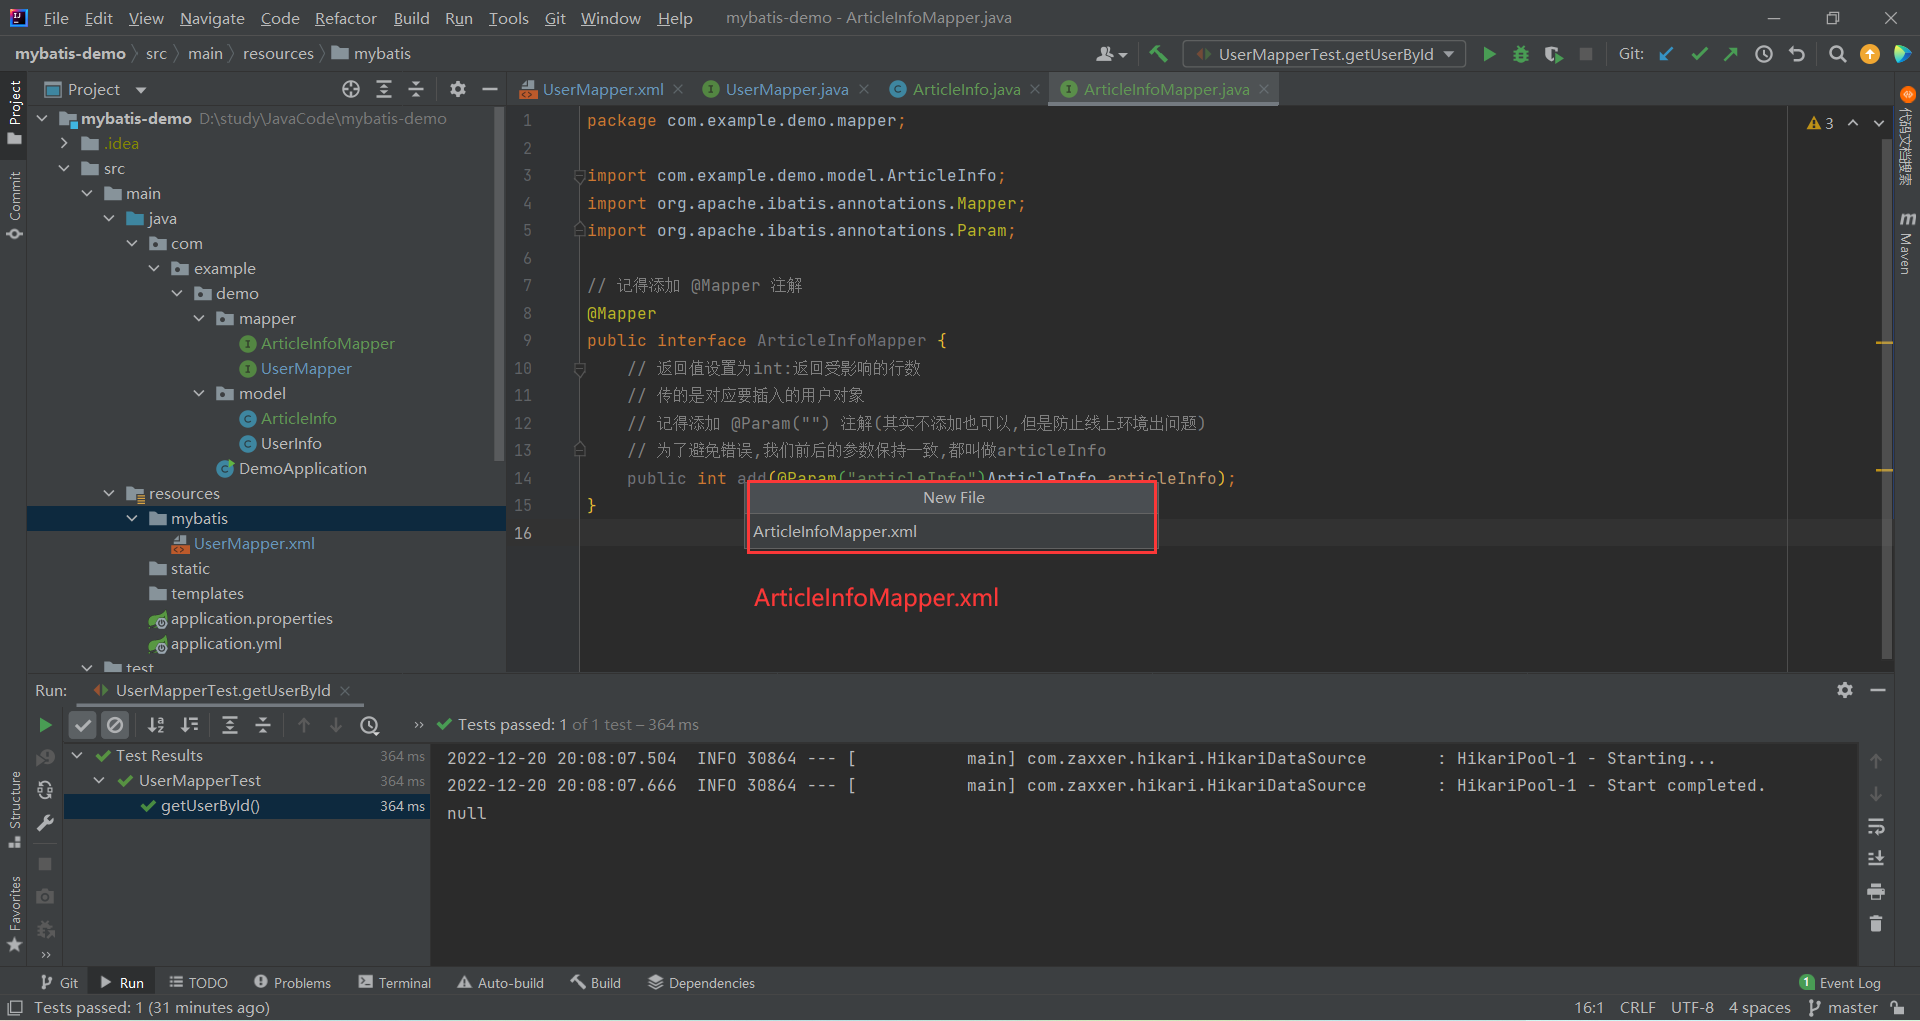
Task: Show Git history clock icon
Action: pos(1764,54)
